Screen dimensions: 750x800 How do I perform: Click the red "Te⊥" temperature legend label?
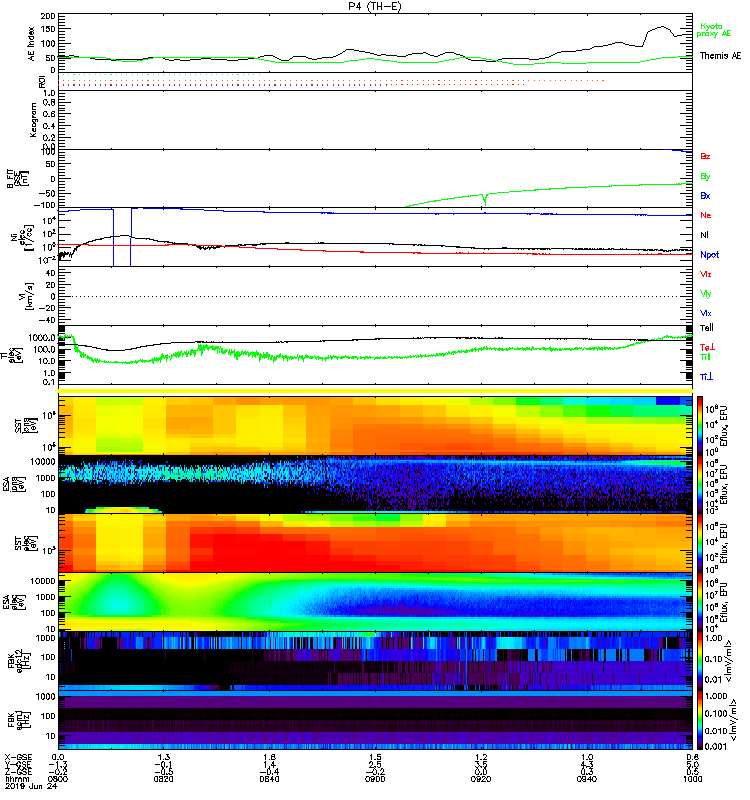pos(707,347)
